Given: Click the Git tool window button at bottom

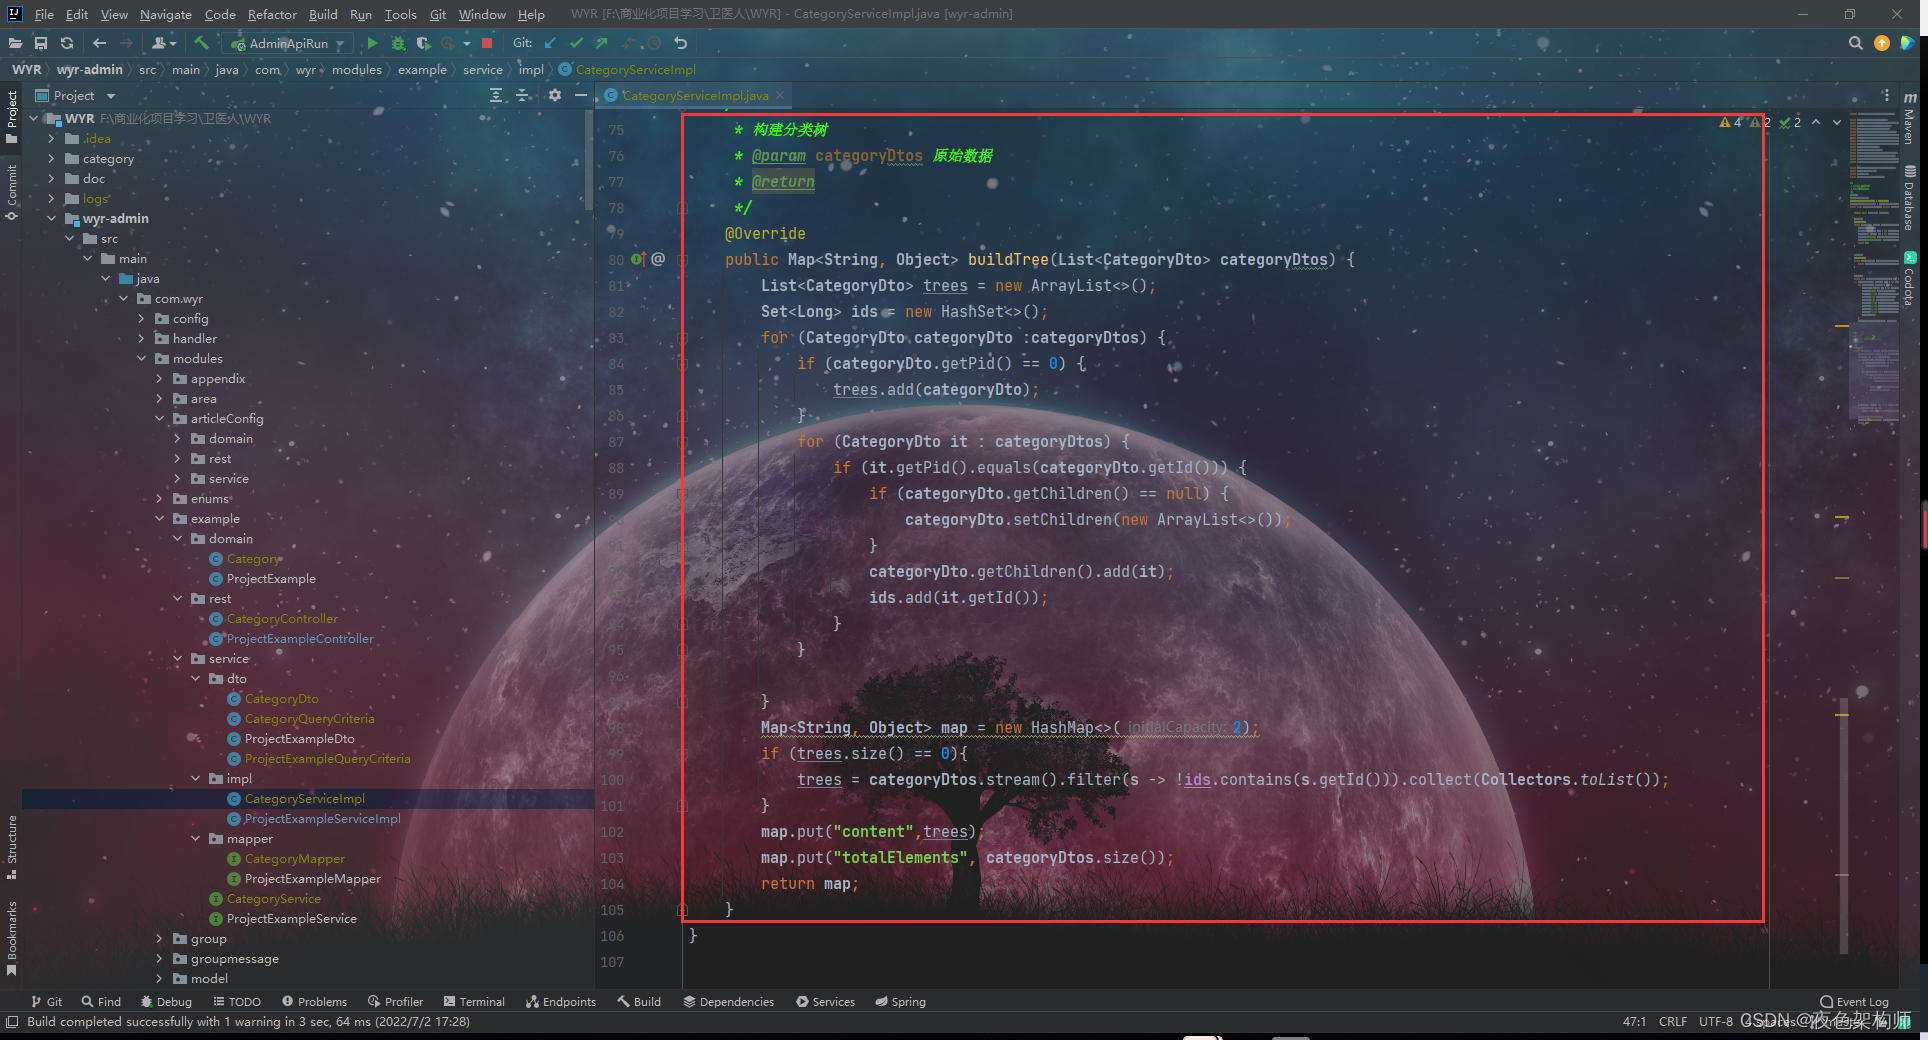Looking at the screenshot, I should [x=46, y=1001].
